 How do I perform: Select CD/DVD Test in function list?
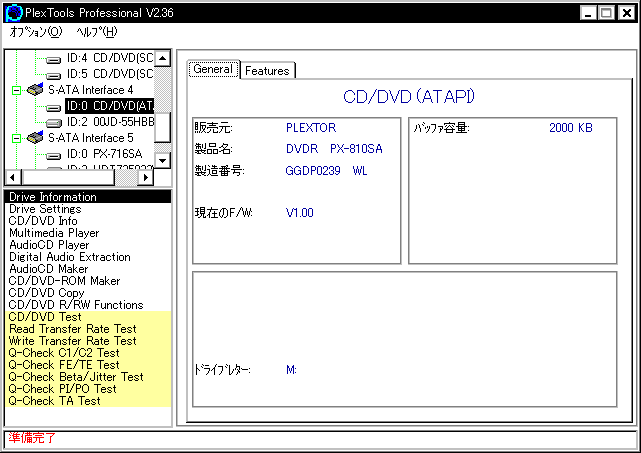pos(88,317)
